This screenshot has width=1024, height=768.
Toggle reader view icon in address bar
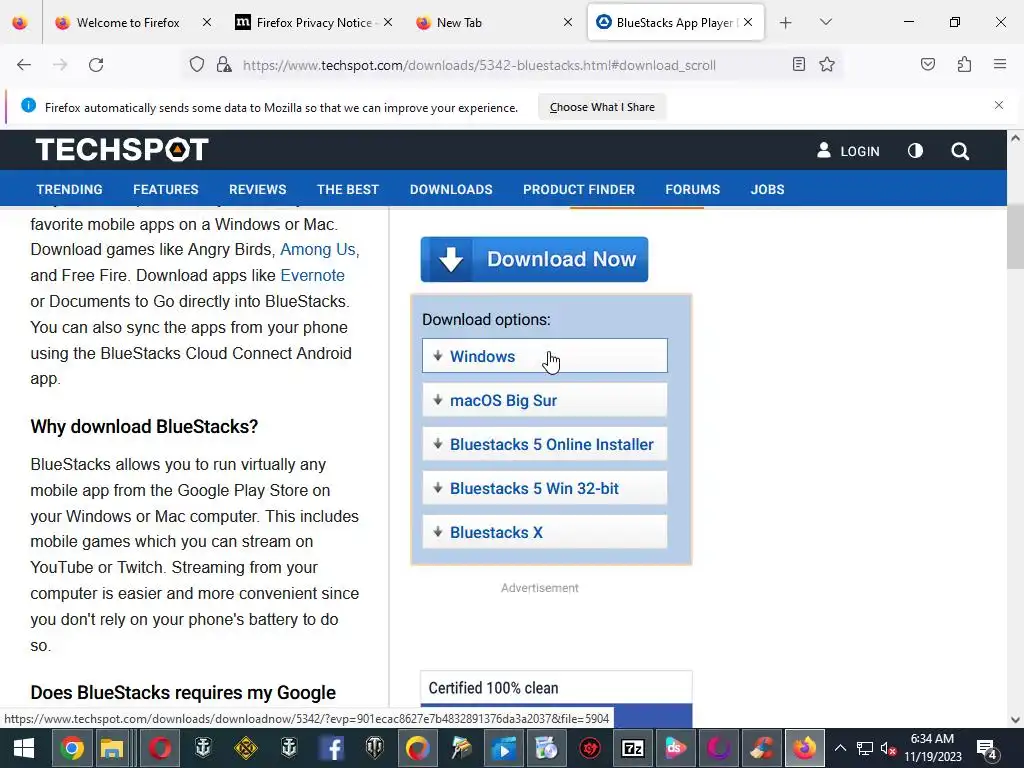coord(799,64)
